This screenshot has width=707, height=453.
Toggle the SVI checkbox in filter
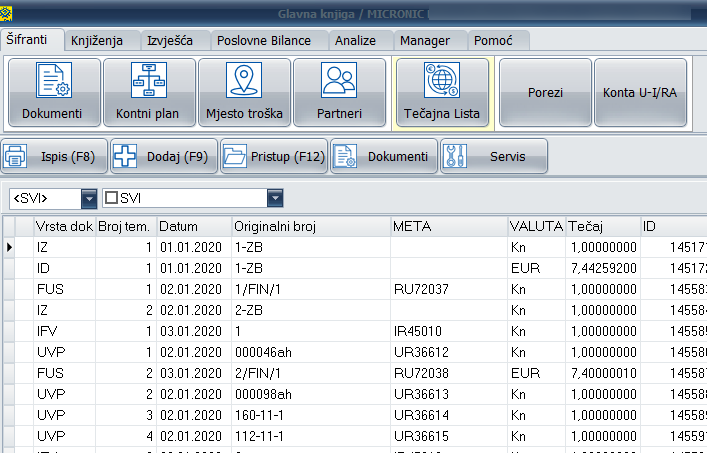[x=112, y=198]
